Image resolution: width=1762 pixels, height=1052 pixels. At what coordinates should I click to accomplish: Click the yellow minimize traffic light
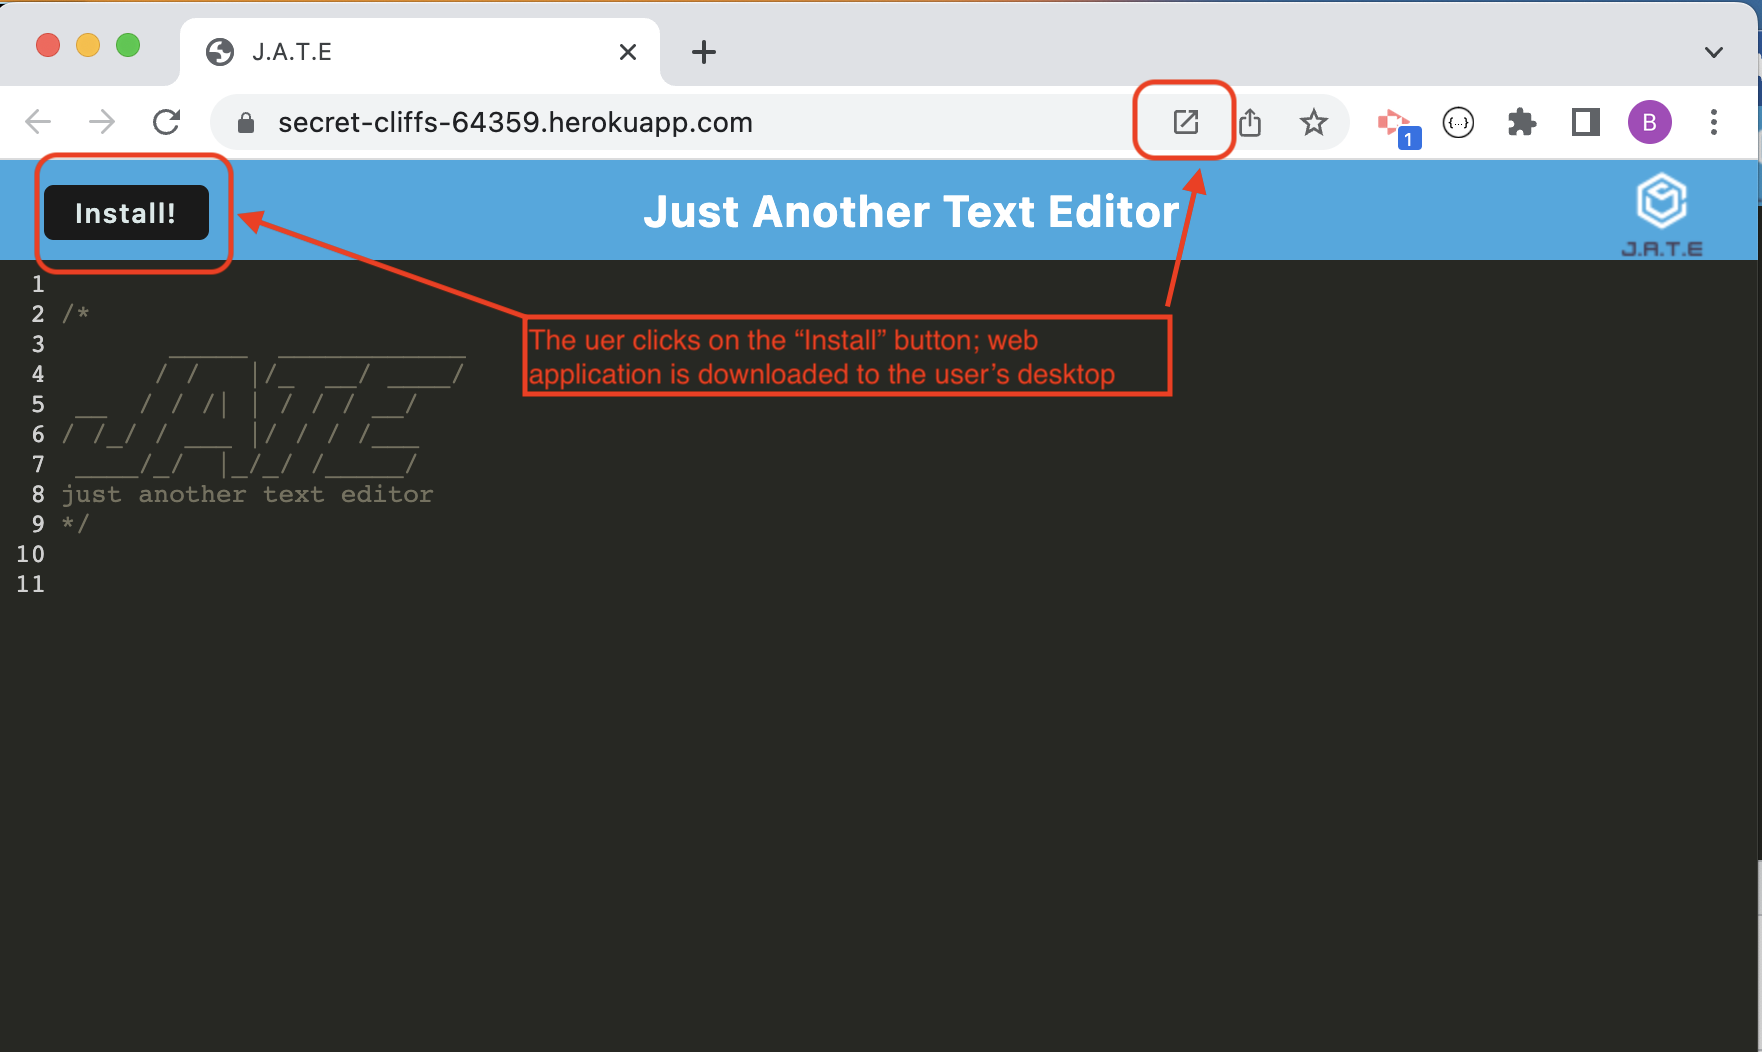pos(87,44)
